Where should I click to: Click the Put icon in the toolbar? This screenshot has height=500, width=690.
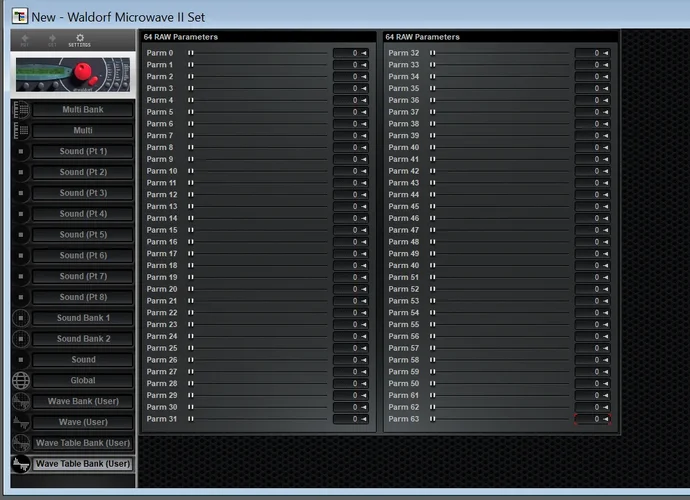tap(25, 40)
